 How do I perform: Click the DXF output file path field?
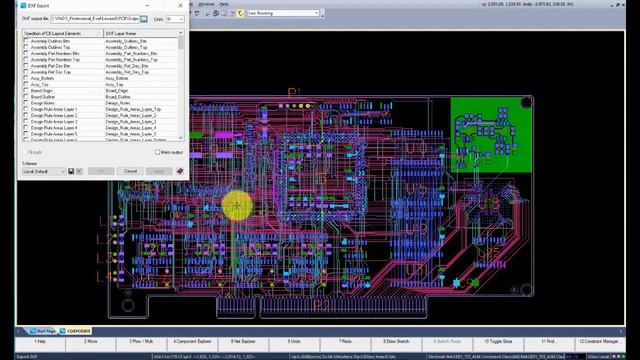coord(95,19)
